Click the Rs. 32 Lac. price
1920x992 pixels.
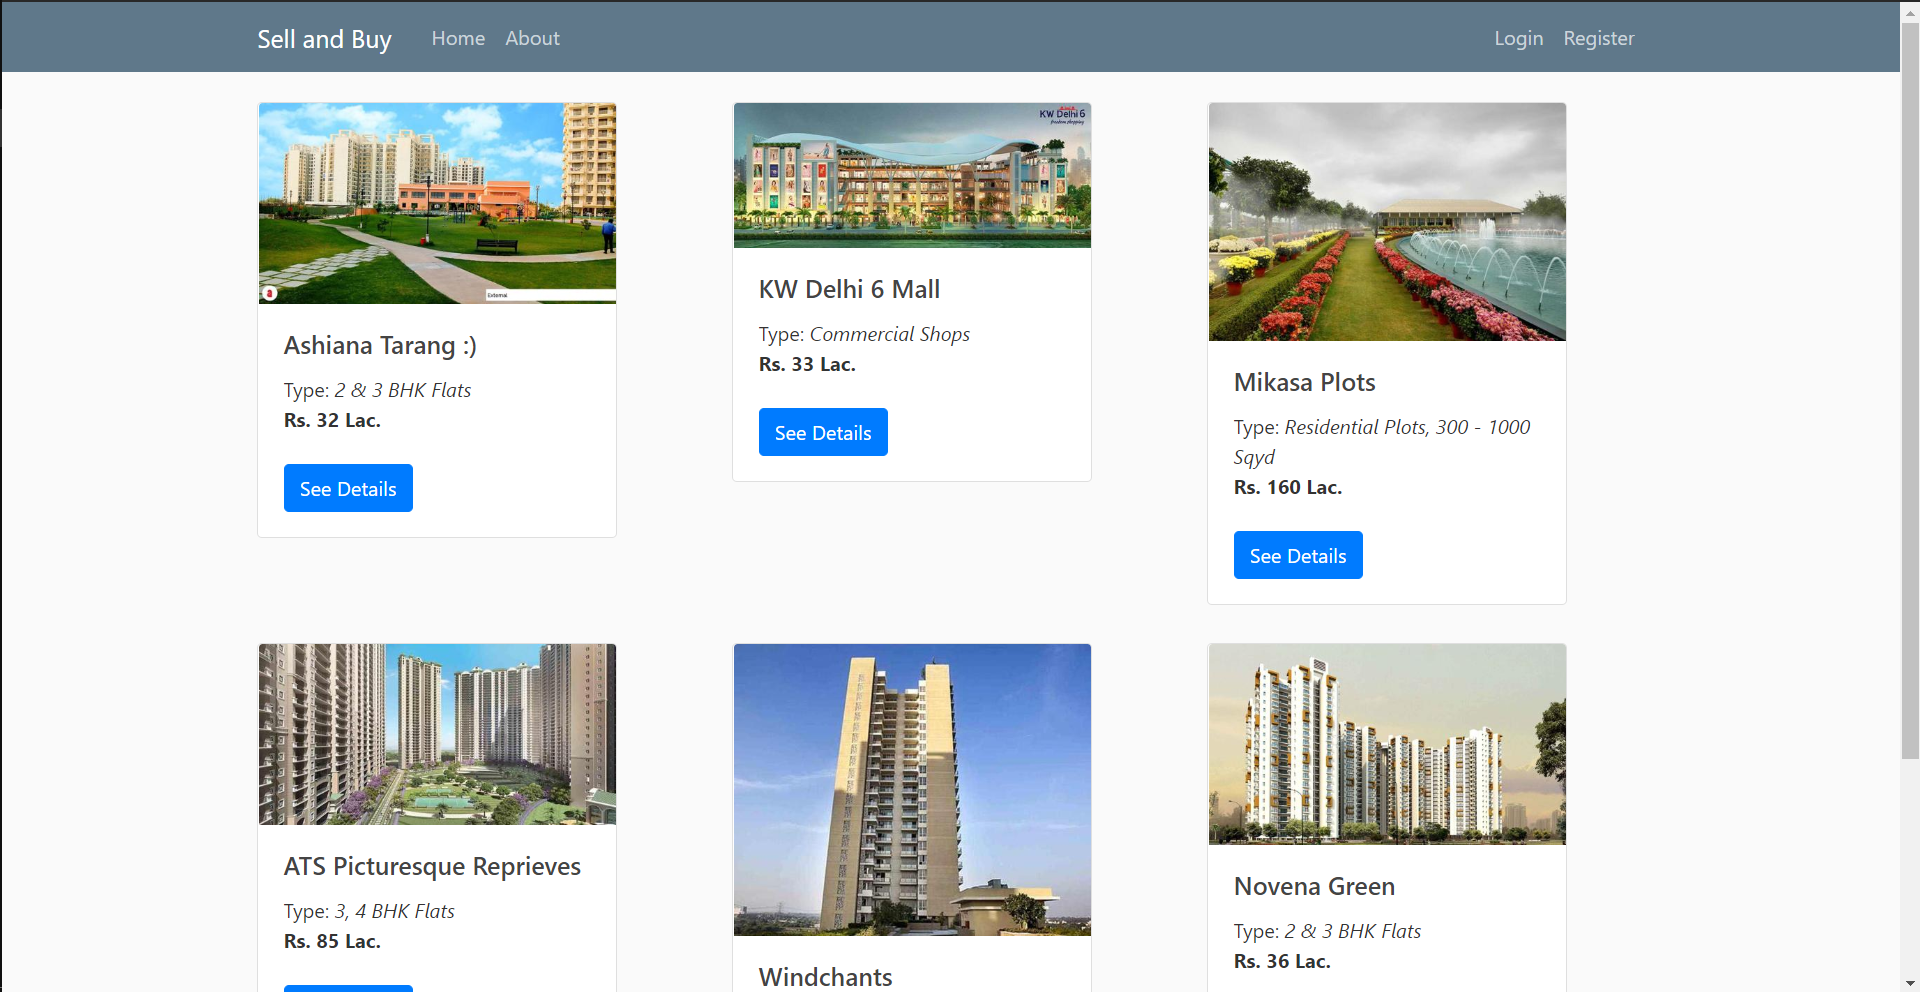[x=332, y=420]
